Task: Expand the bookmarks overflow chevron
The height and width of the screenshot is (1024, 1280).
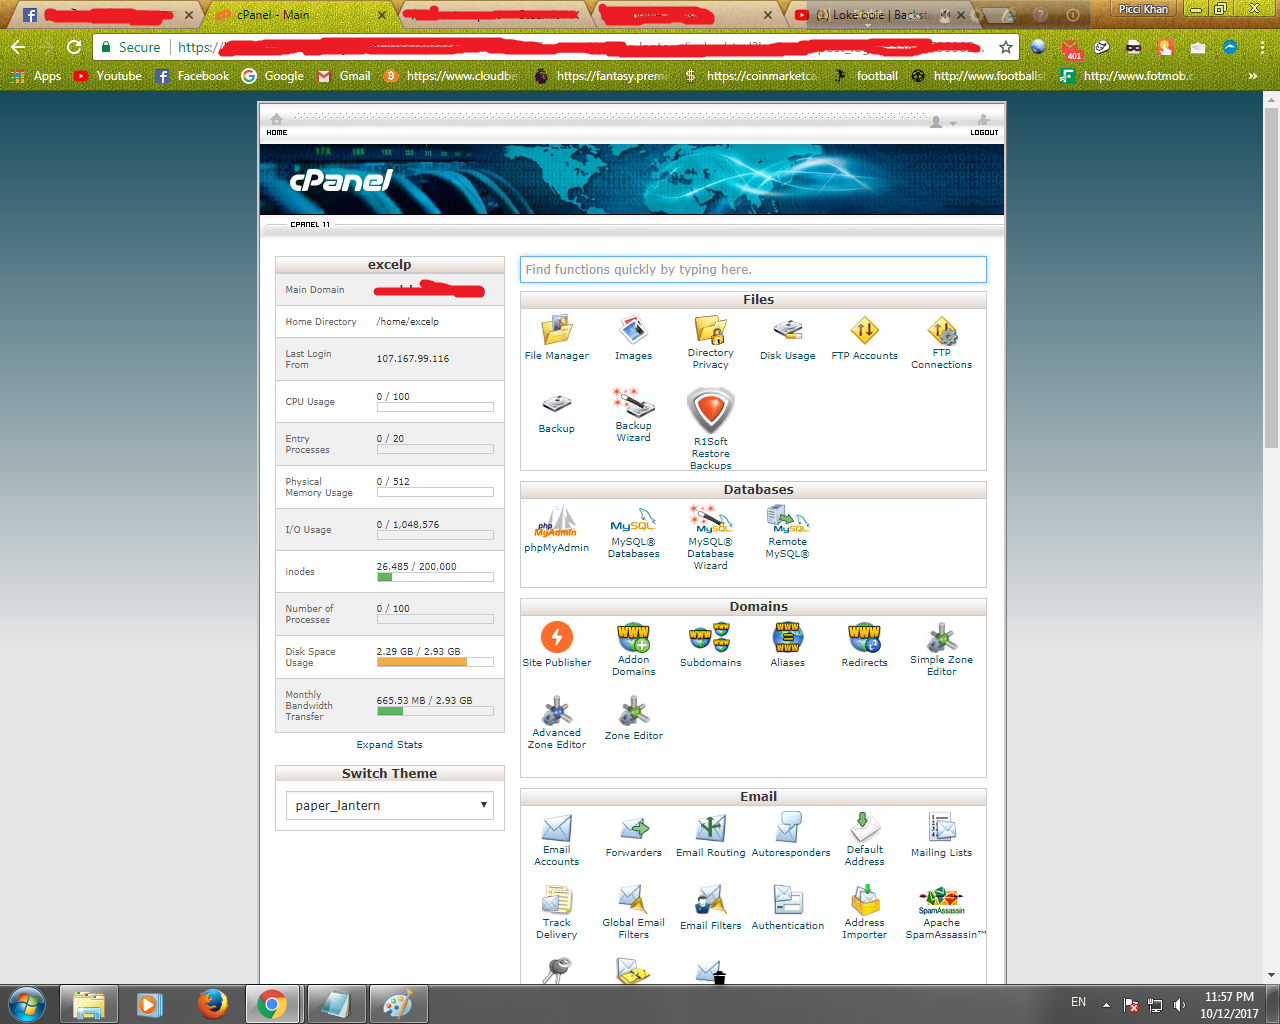Action: pos(1252,76)
